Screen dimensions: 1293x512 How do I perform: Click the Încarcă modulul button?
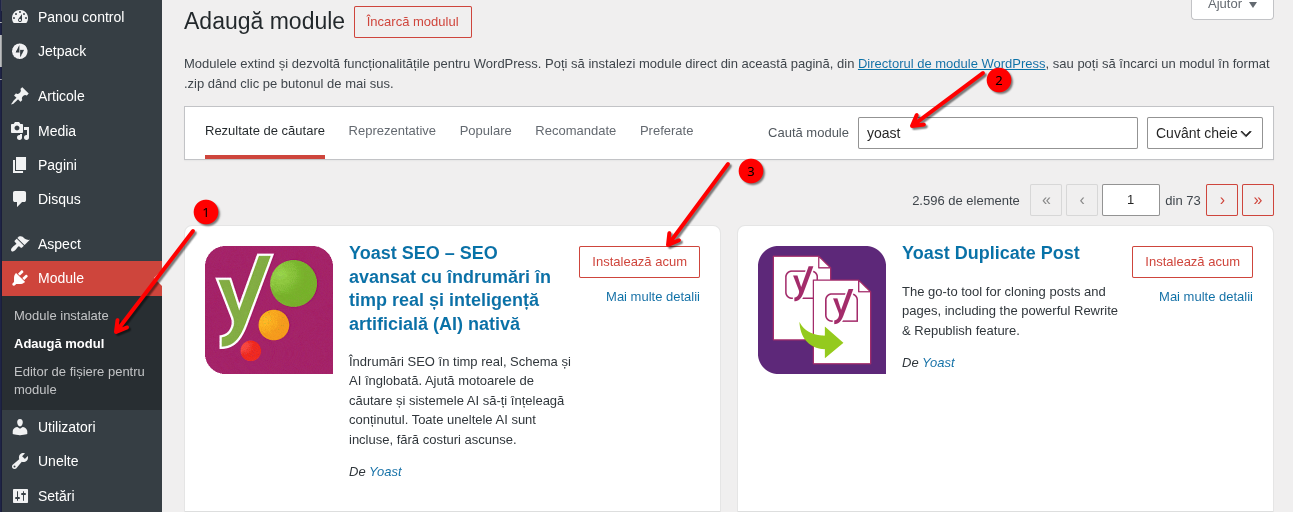coord(413,22)
